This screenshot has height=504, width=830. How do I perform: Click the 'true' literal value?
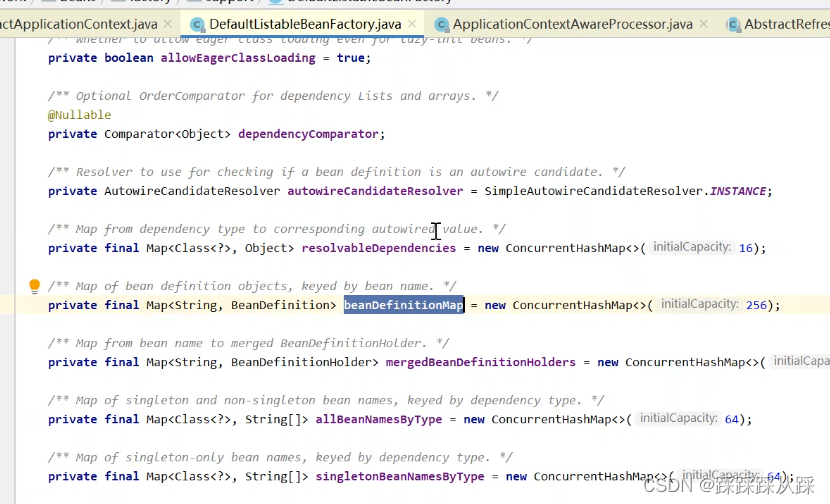350,58
